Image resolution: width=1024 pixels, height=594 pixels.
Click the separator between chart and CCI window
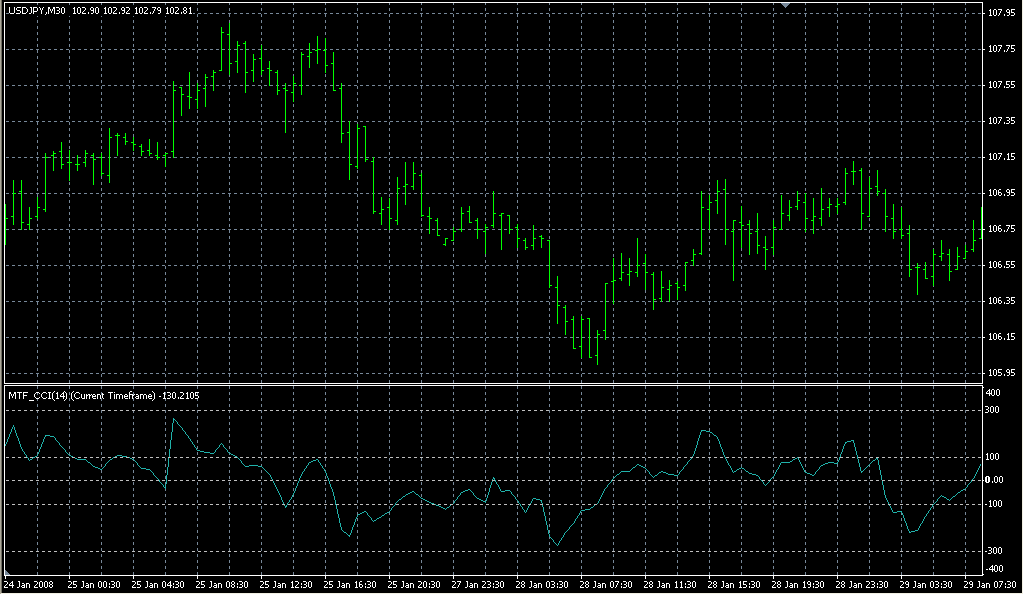click(490, 384)
